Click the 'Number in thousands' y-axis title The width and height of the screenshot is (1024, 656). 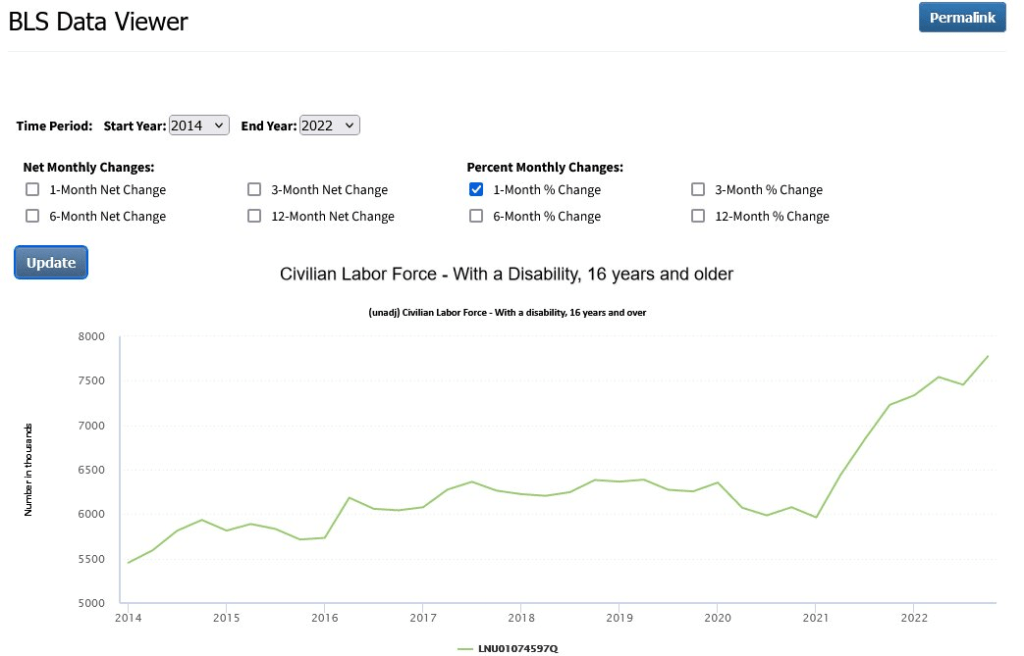(29, 469)
